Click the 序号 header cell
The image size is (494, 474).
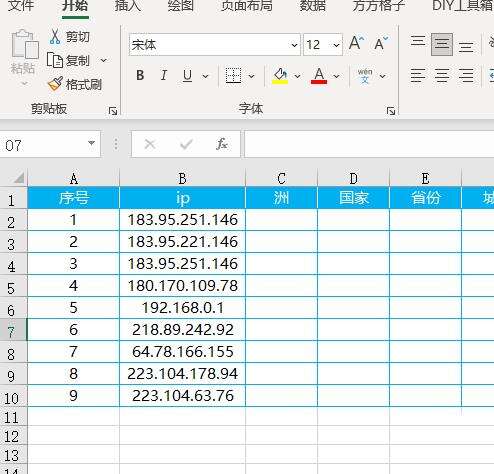(73, 198)
